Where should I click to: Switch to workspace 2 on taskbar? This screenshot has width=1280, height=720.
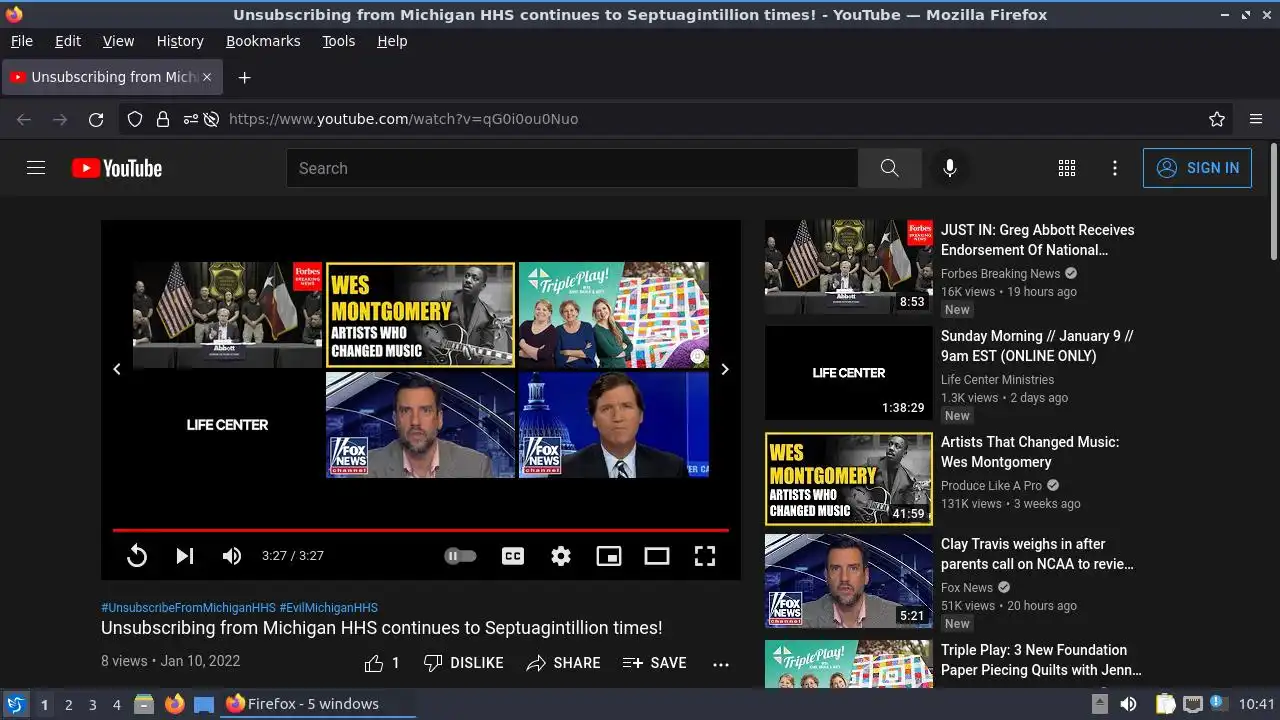68,704
